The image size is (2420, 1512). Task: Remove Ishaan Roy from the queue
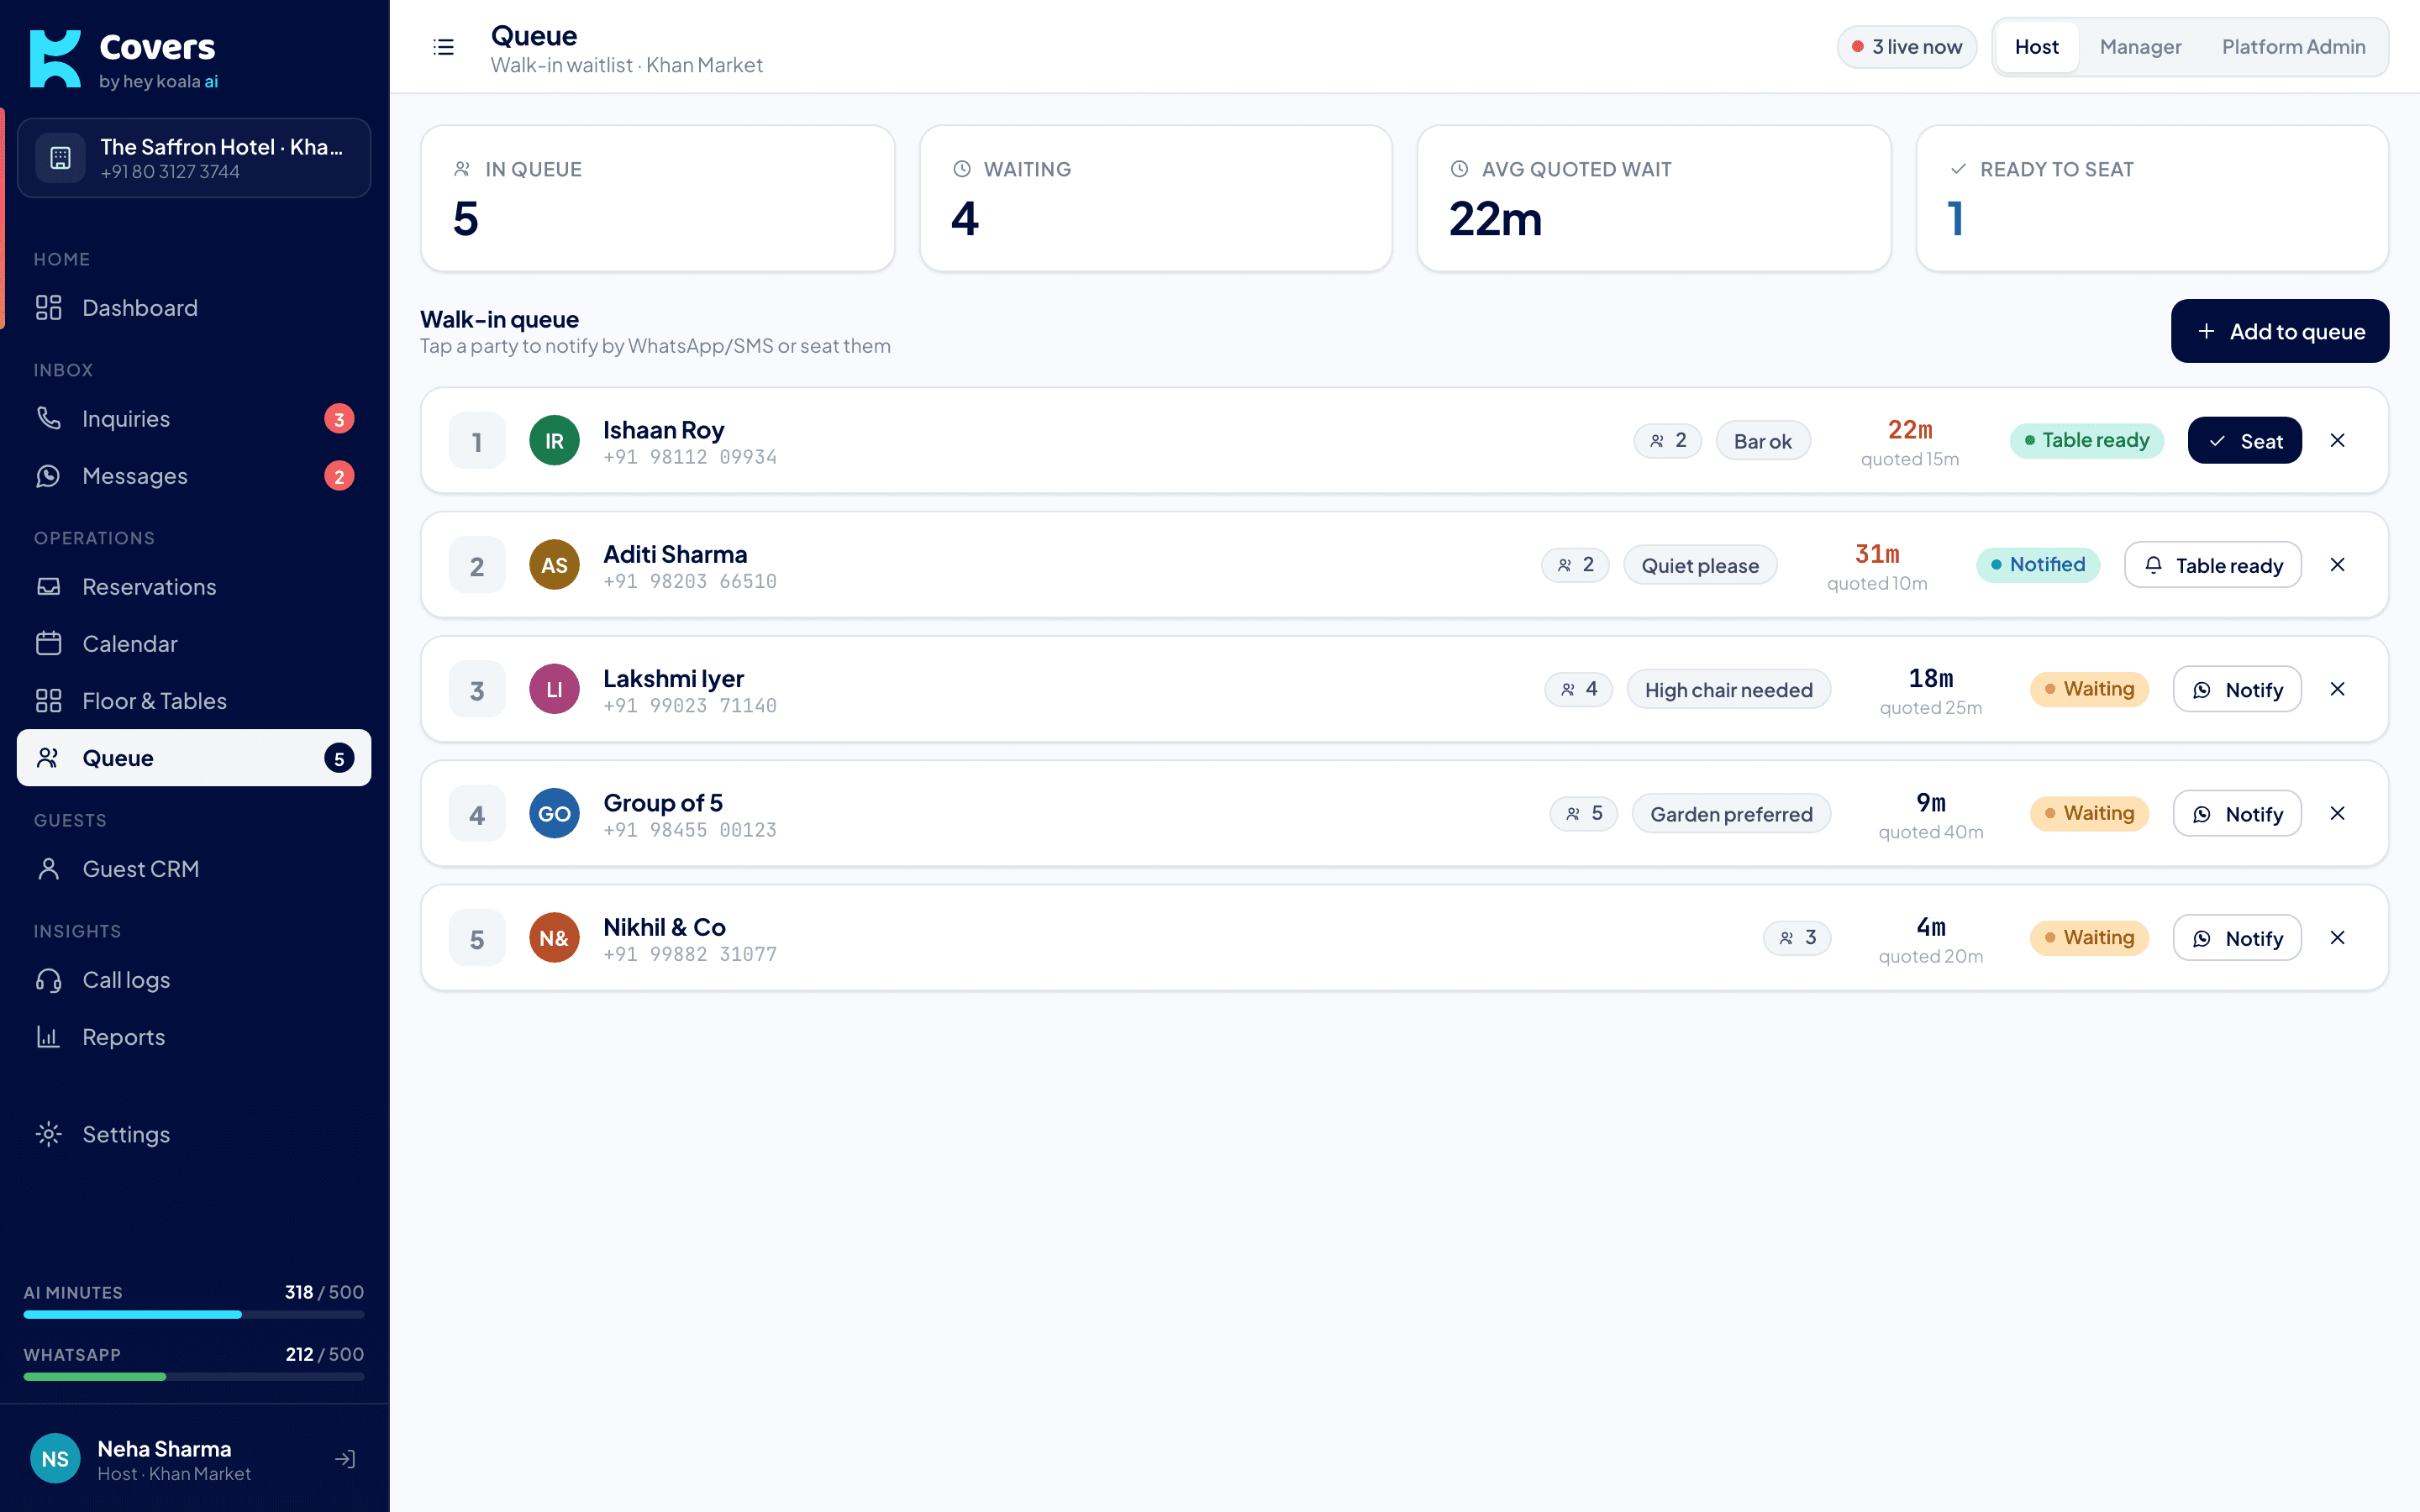pos(2337,441)
